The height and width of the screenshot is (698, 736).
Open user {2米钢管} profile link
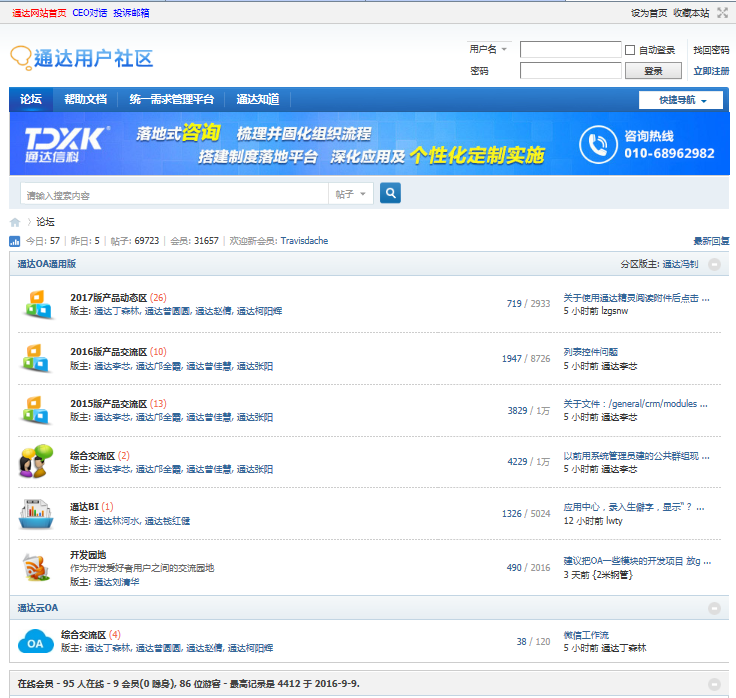pos(613,575)
